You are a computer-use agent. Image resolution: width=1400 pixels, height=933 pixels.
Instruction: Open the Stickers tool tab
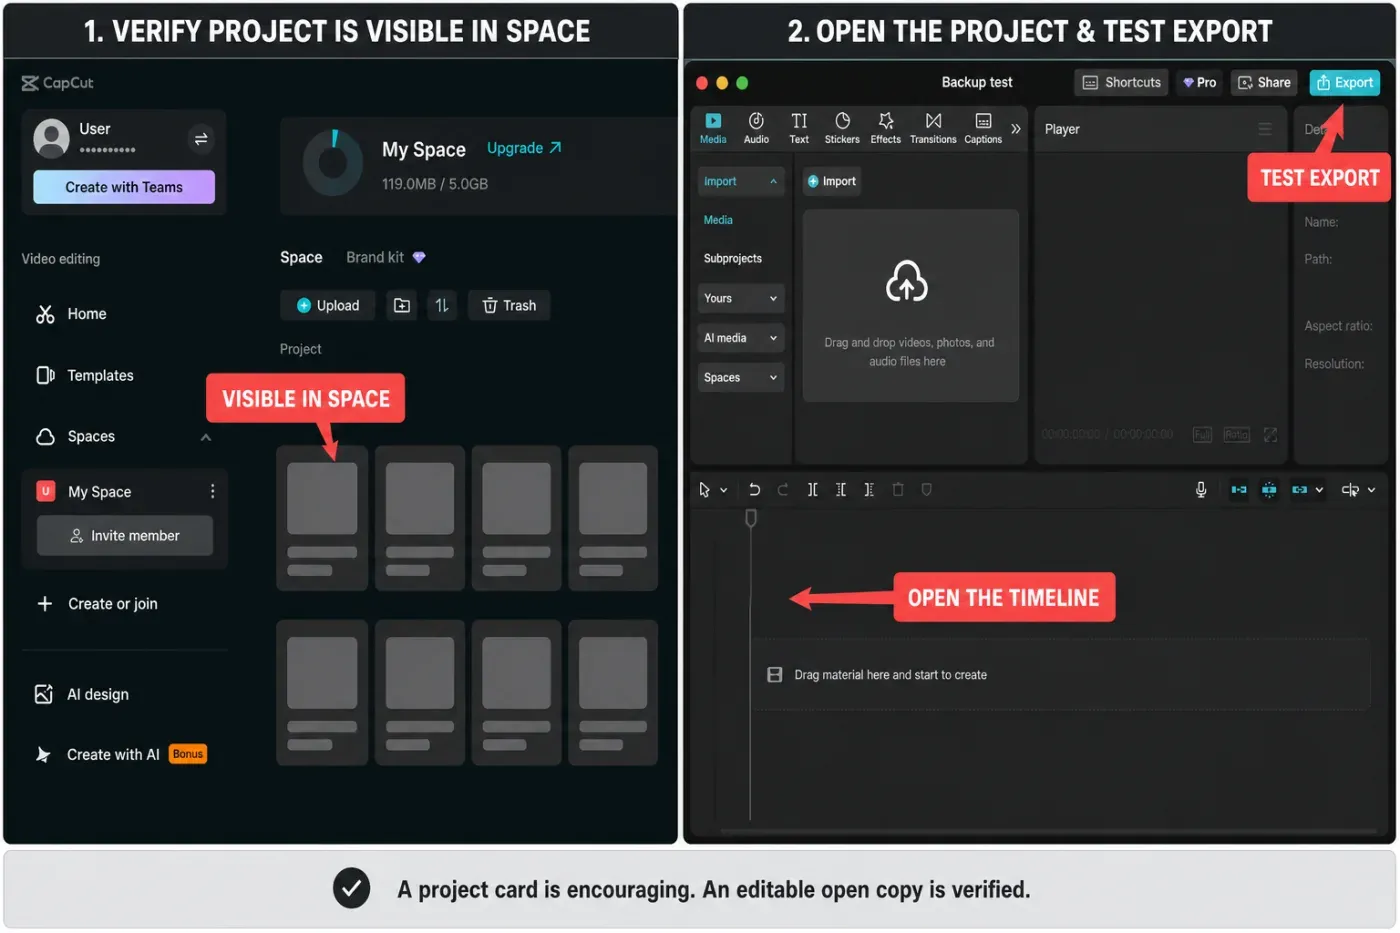pos(842,129)
